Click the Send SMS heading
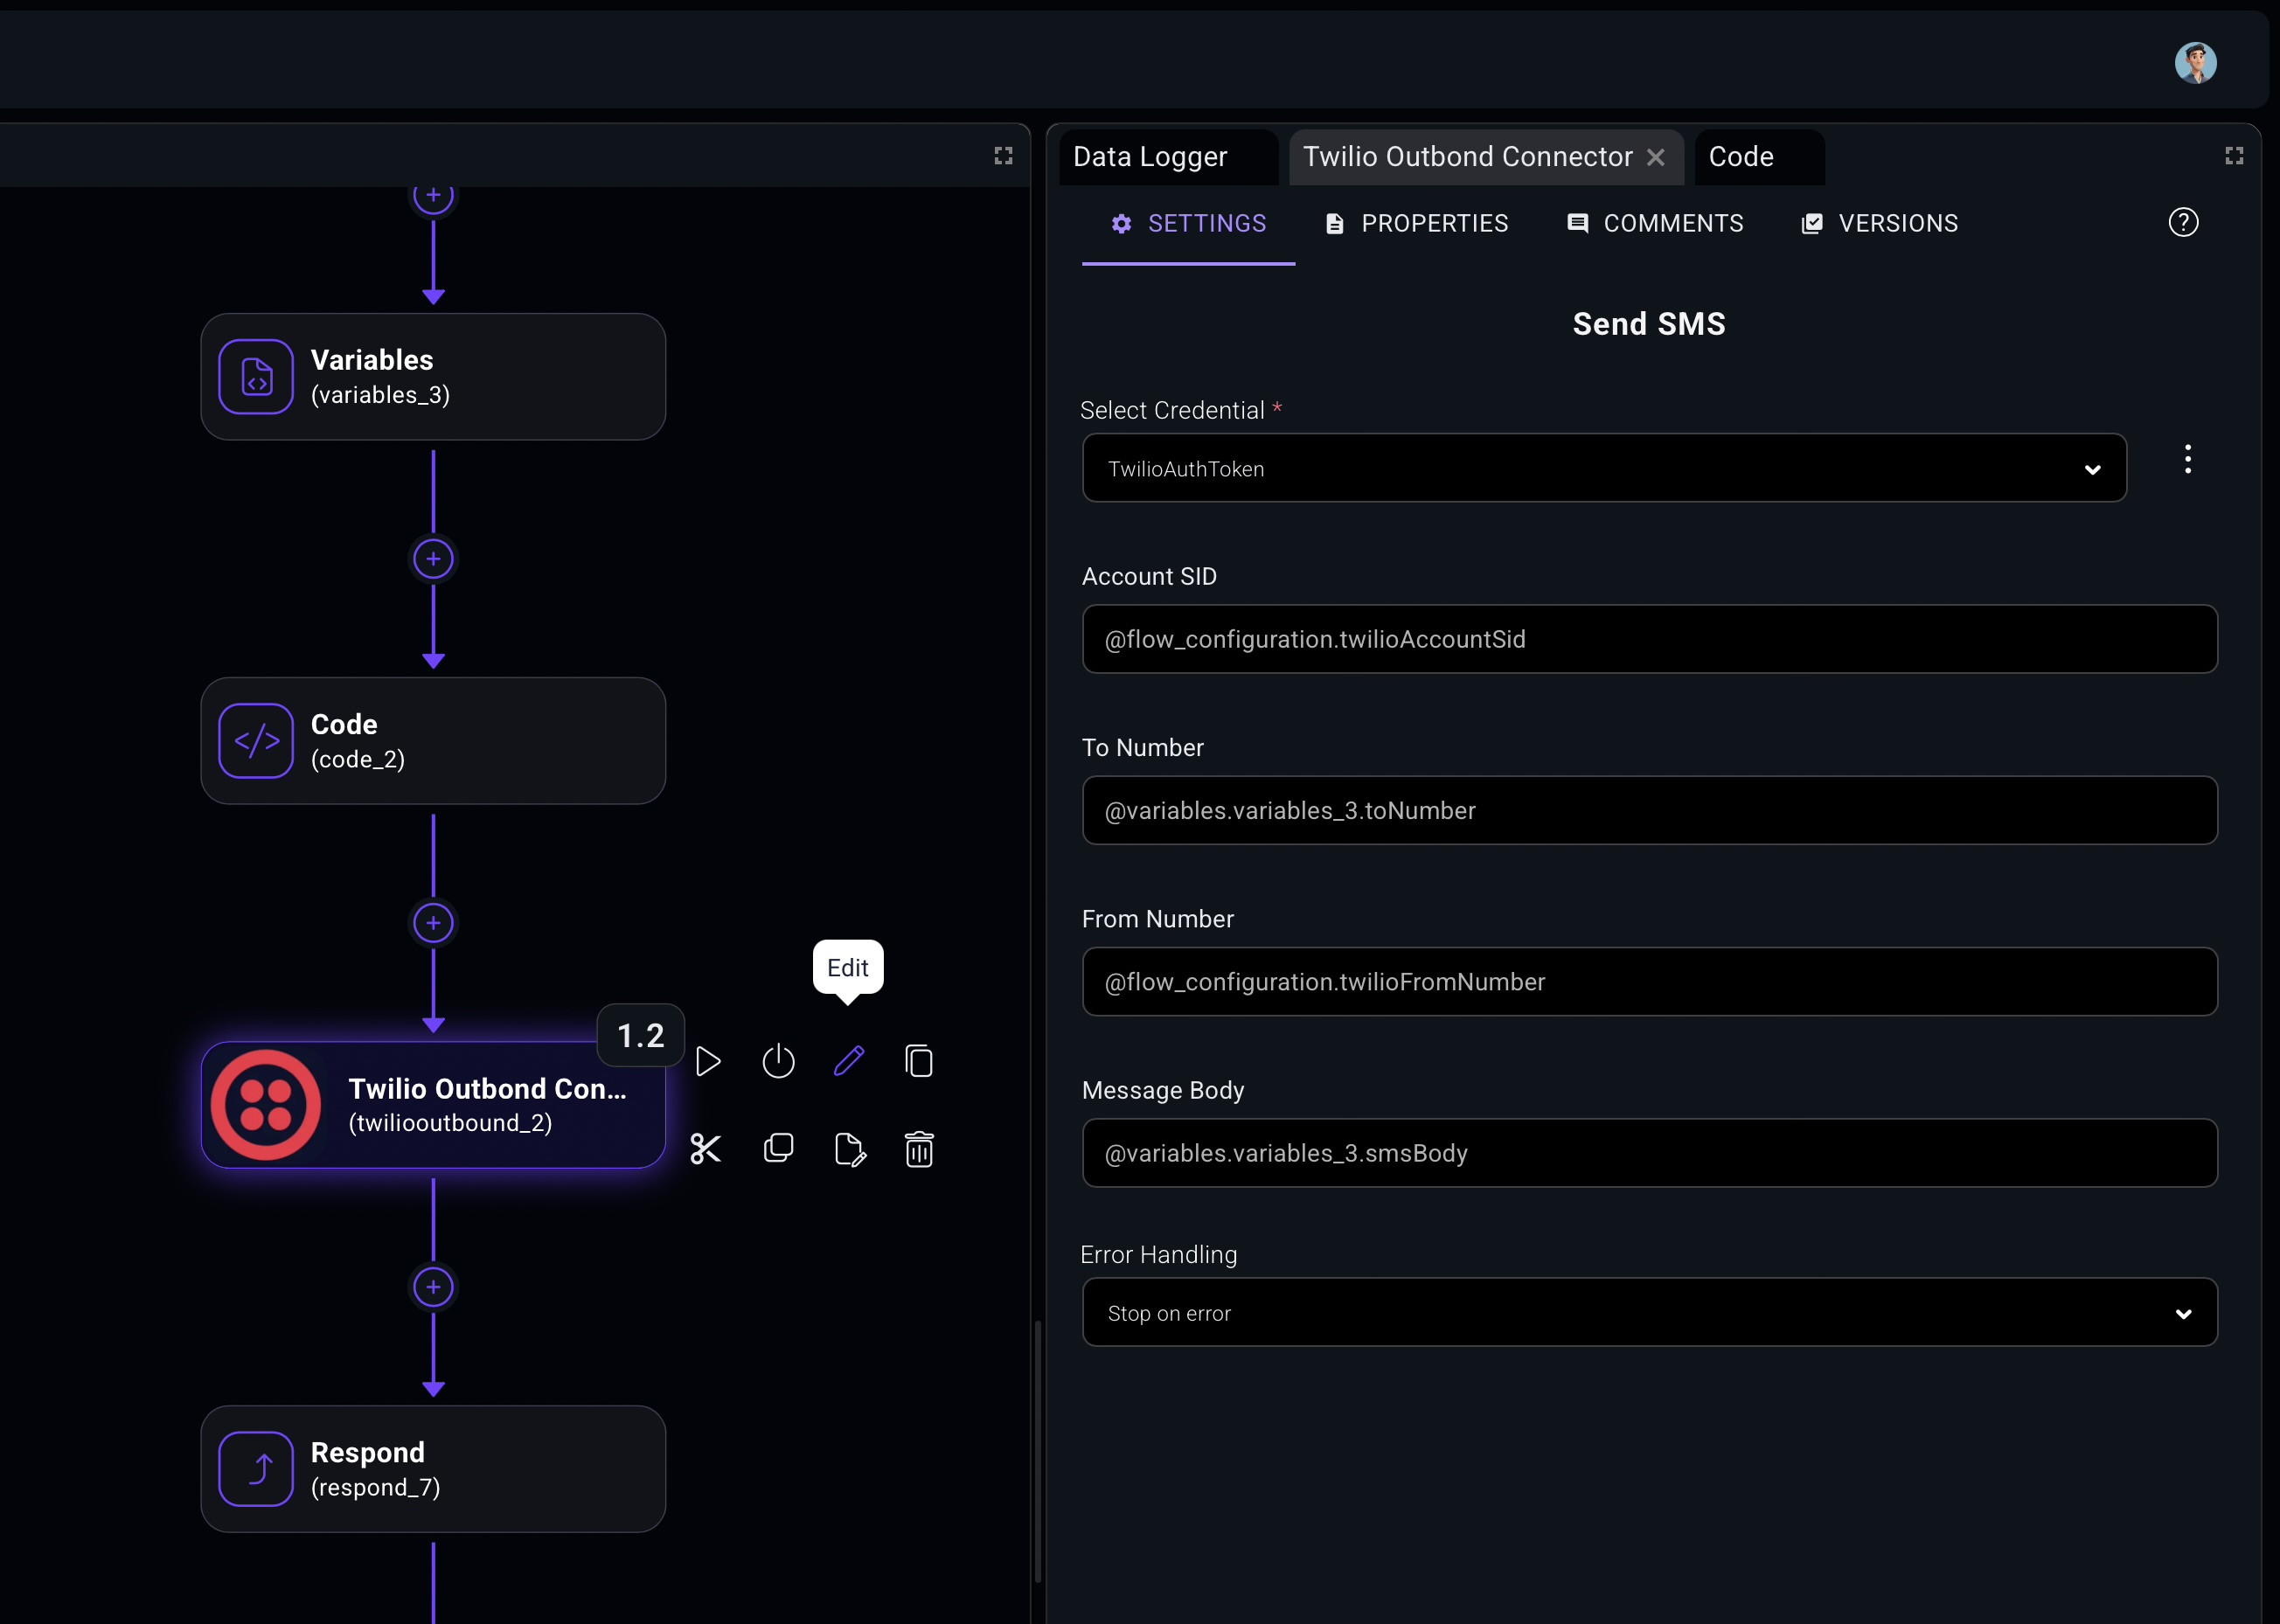 tap(1649, 324)
